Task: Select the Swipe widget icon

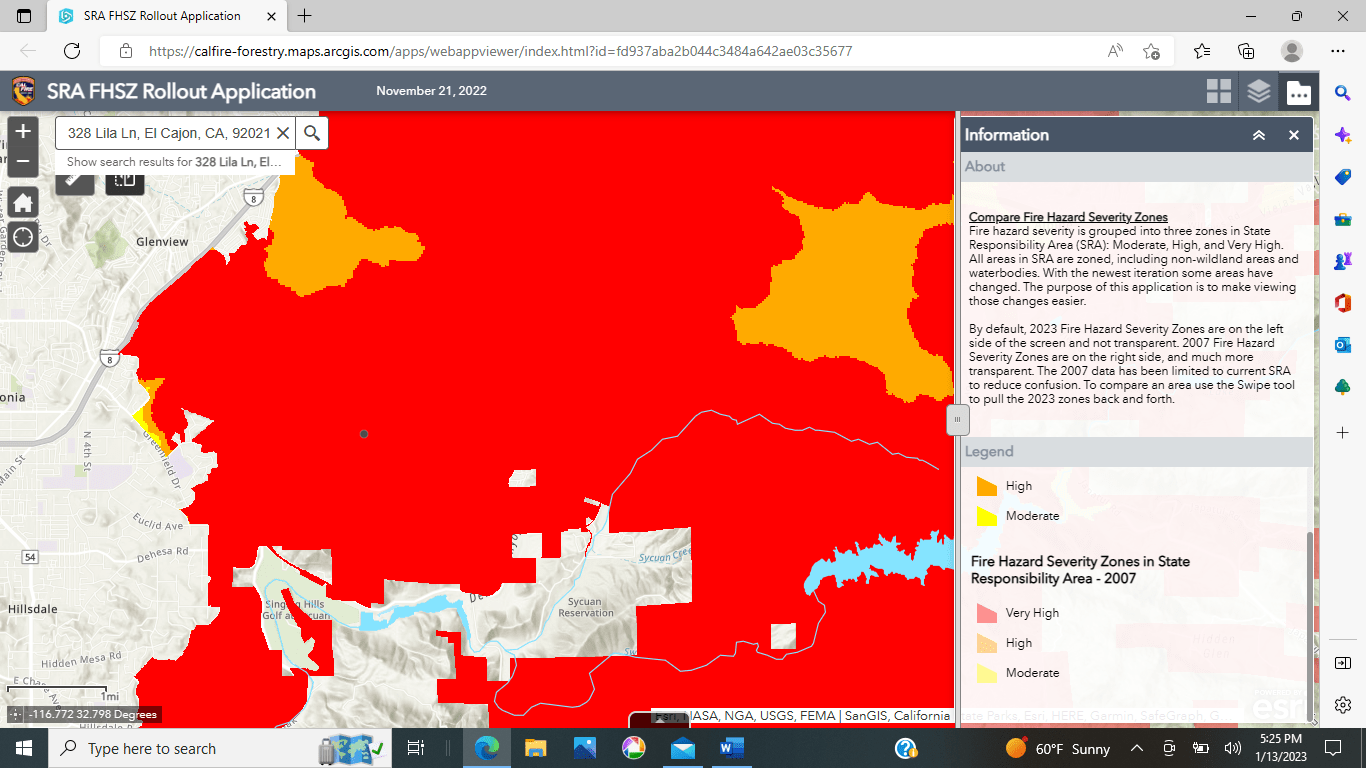Action: [124, 182]
